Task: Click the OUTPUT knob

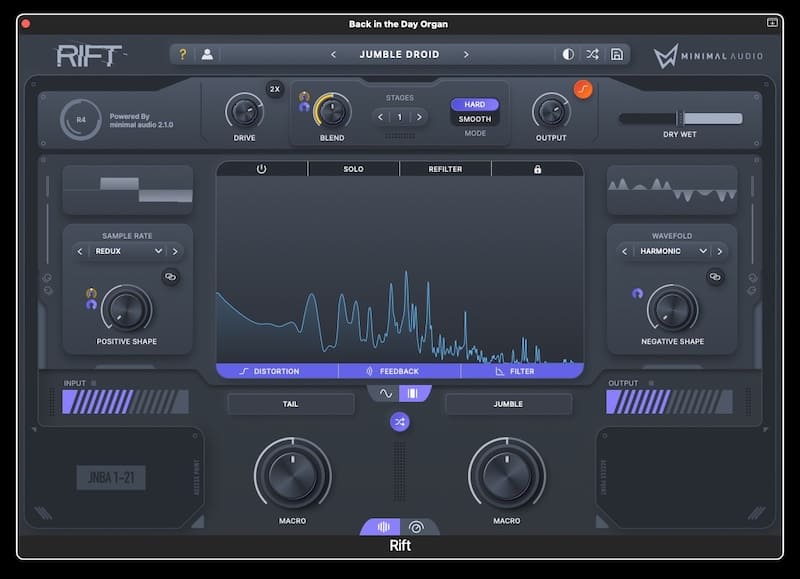Action: pos(551,112)
